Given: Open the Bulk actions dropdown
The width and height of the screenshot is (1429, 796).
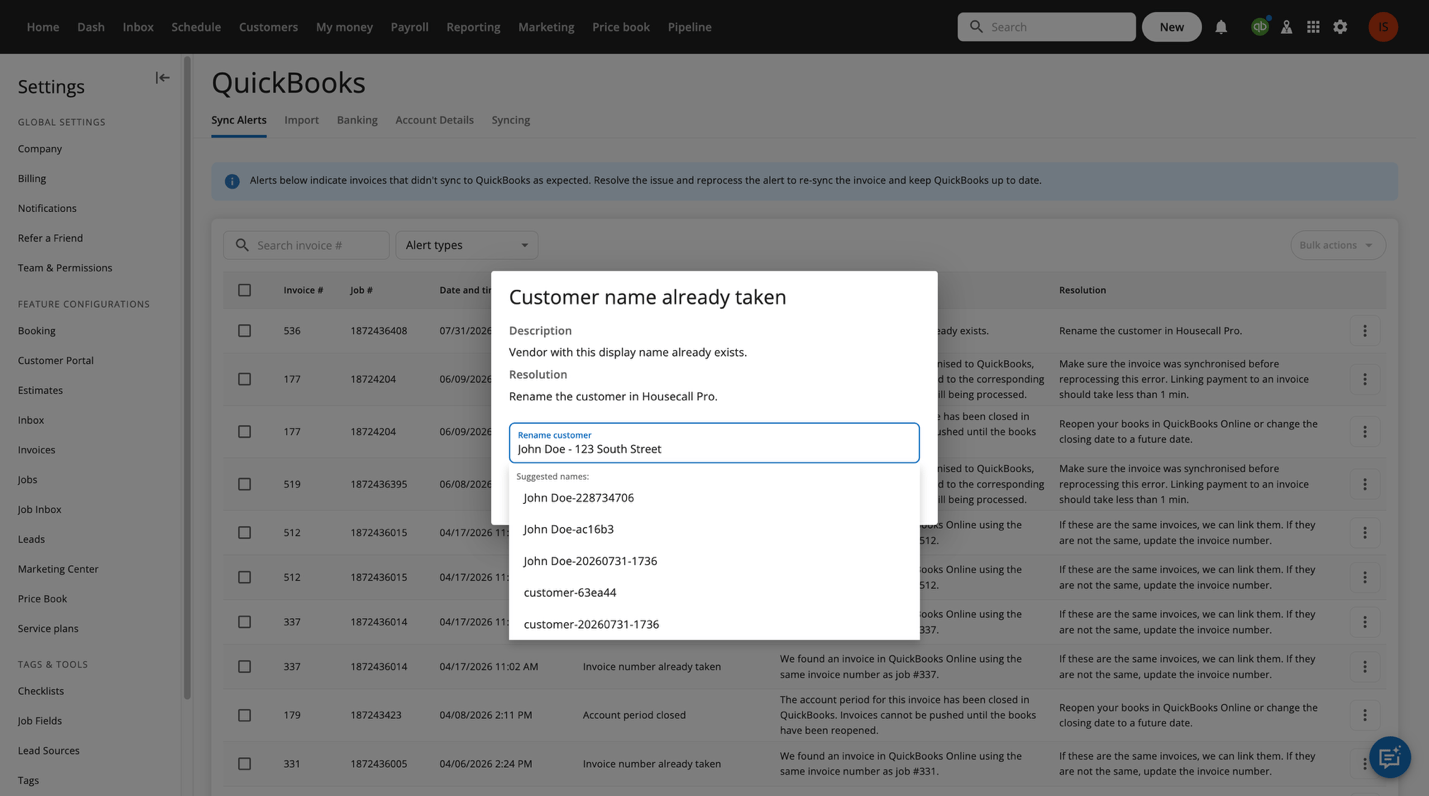Looking at the screenshot, I should pos(1337,245).
